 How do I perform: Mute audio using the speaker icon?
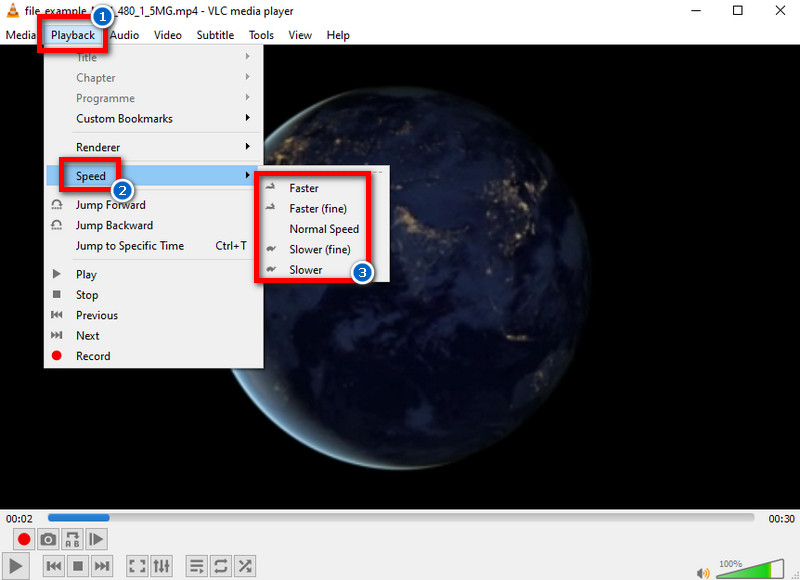click(x=703, y=573)
